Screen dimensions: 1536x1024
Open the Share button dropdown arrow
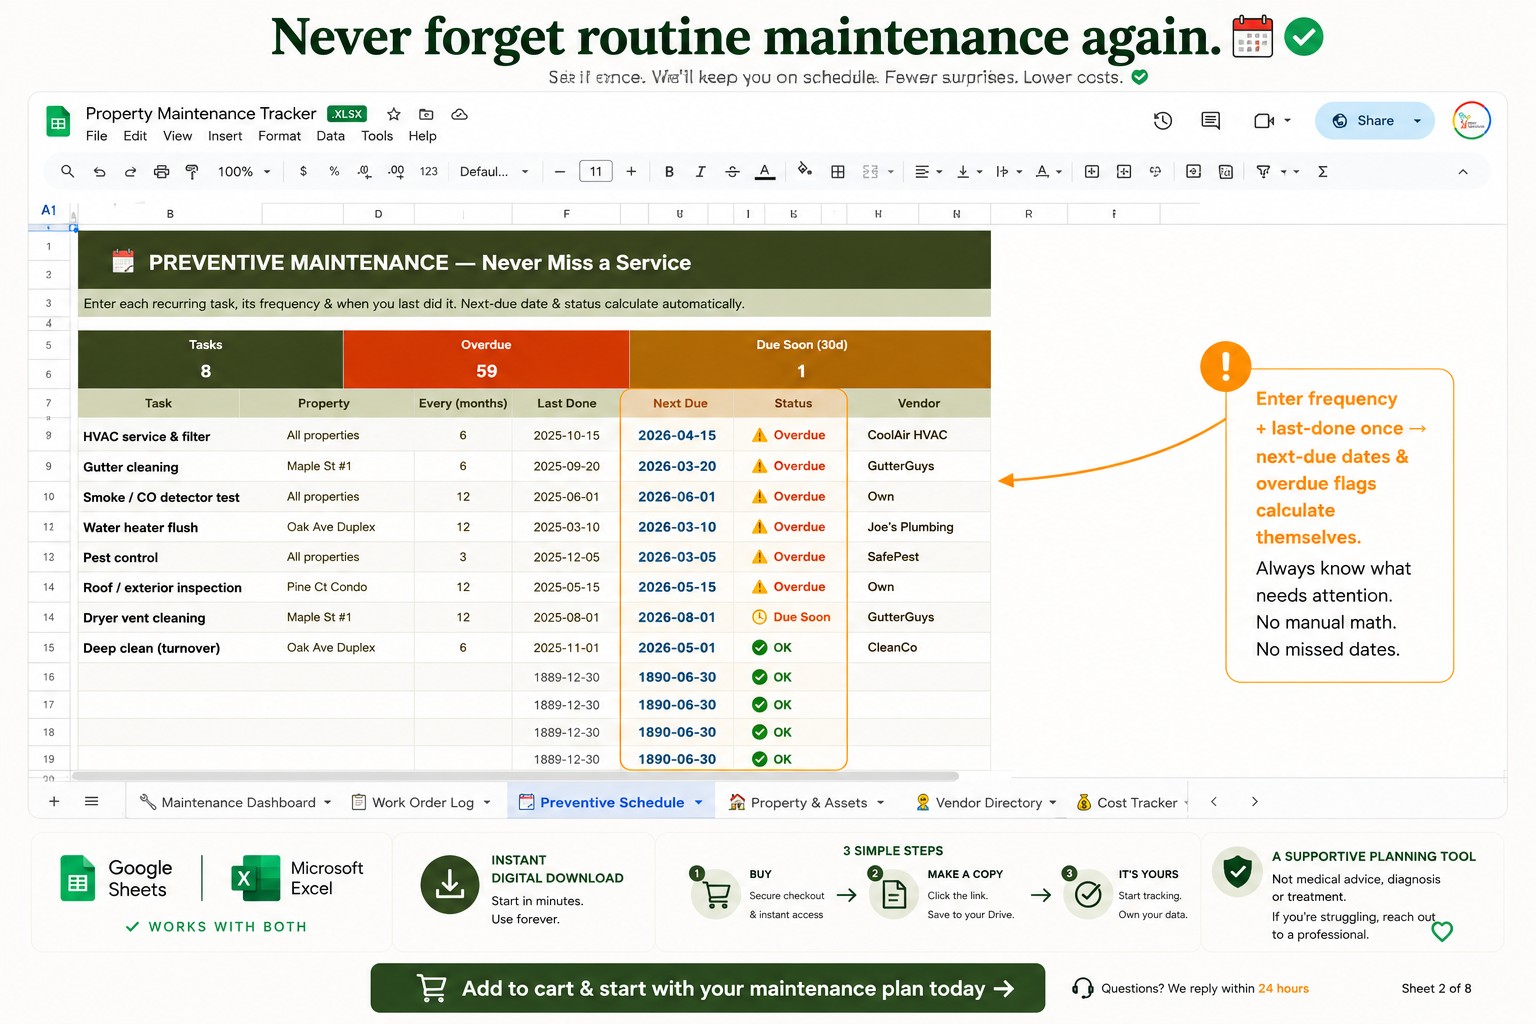1417,121
